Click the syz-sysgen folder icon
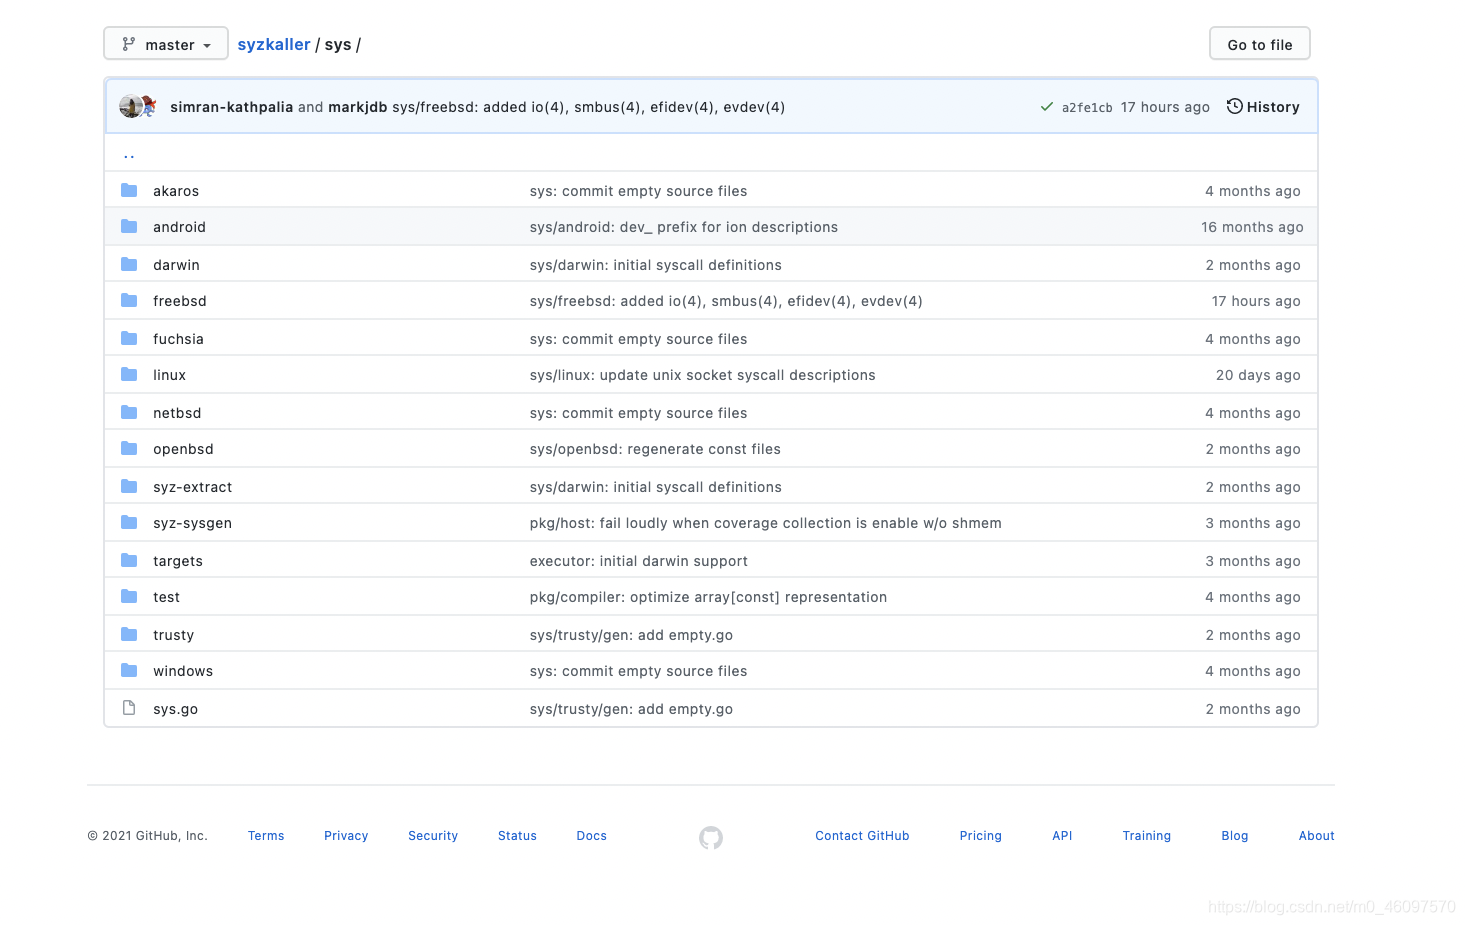1465x925 pixels. (x=129, y=522)
